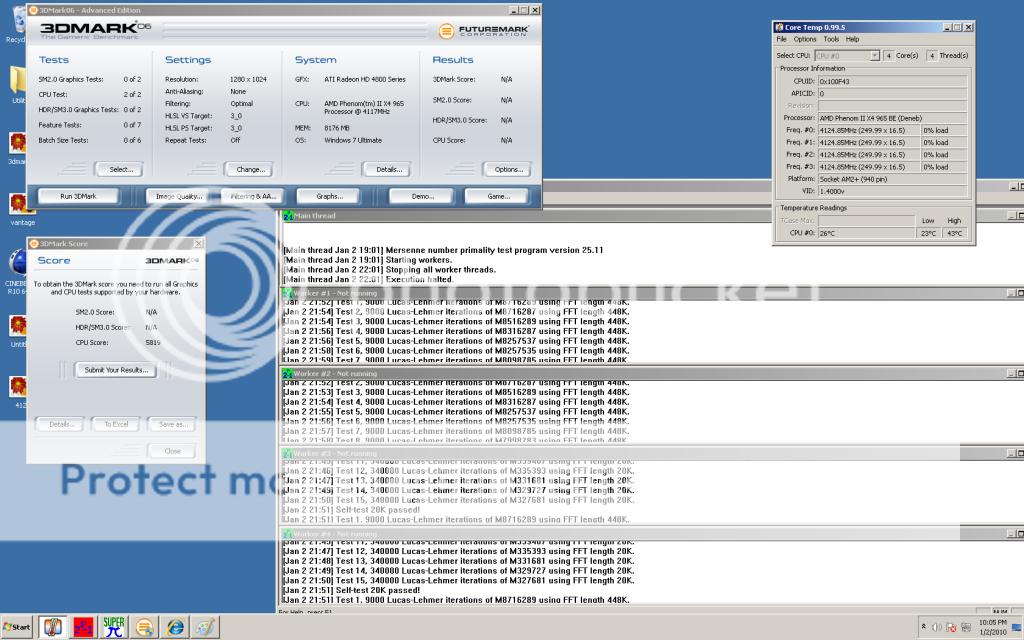This screenshot has height=640, width=1024.
Task: Click the volume icon in the system tray
Action: 938,627
